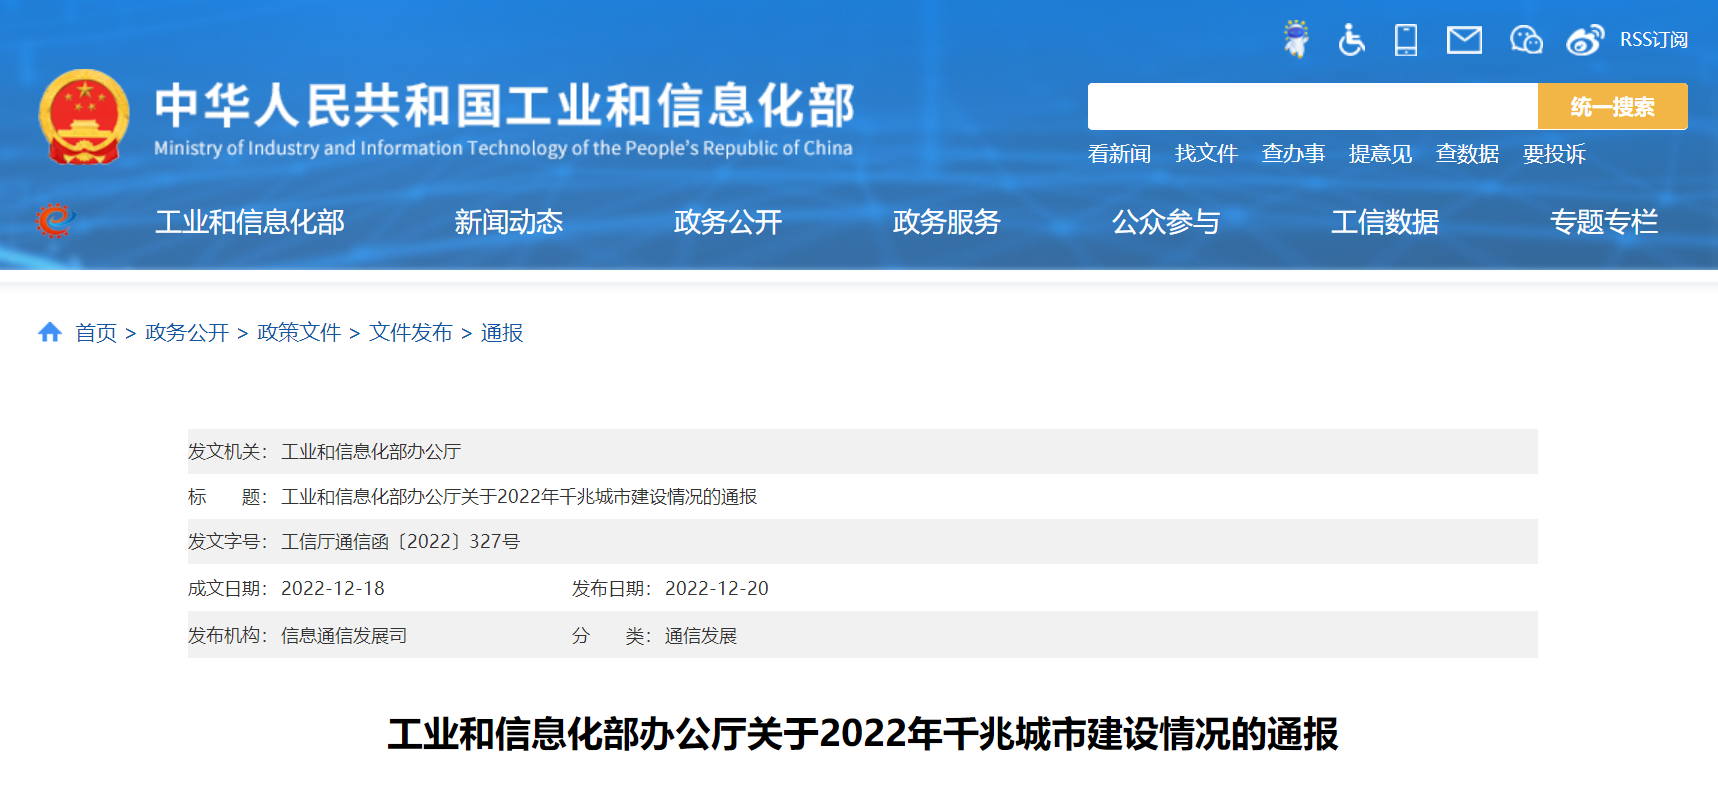Open 政务公开 navigation menu
Viewport: 1718px width, 786px height.
tap(728, 221)
